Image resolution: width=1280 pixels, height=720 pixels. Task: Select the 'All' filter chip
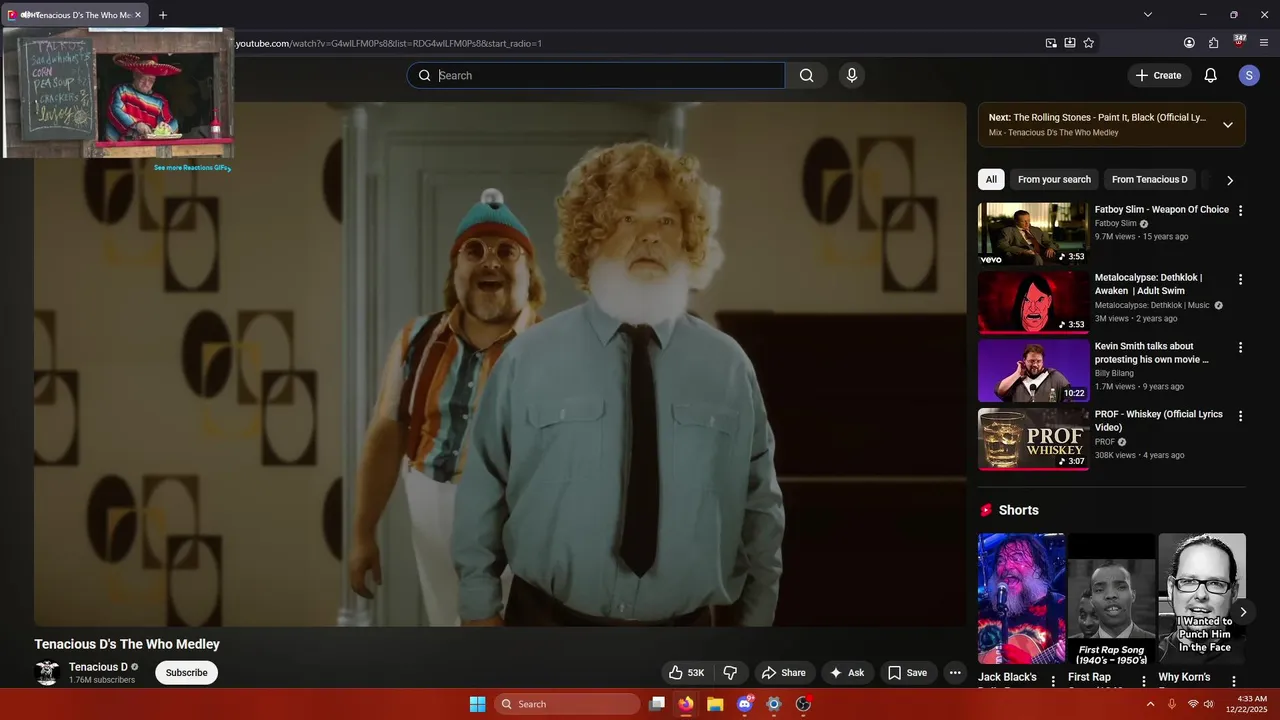click(x=991, y=180)
